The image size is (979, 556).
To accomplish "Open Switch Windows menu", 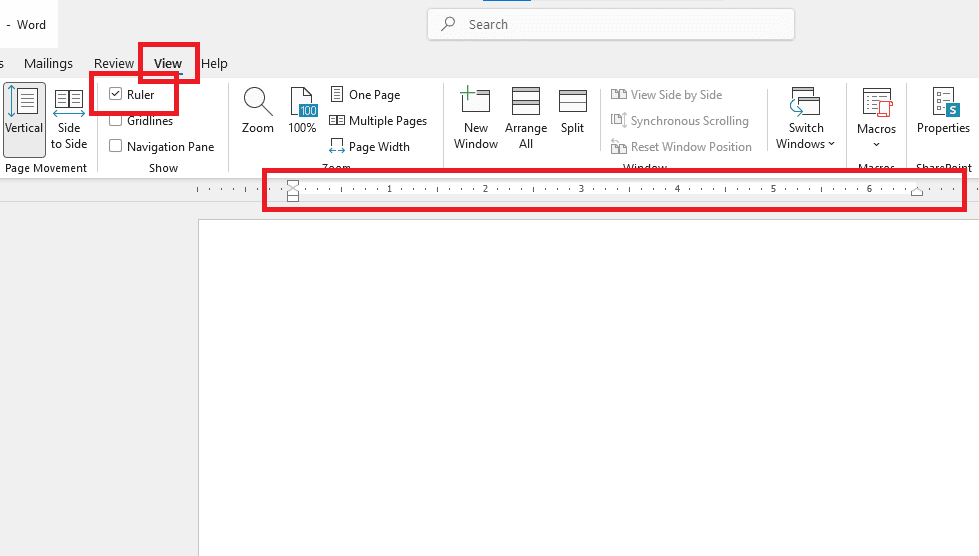I will point(805,119).
